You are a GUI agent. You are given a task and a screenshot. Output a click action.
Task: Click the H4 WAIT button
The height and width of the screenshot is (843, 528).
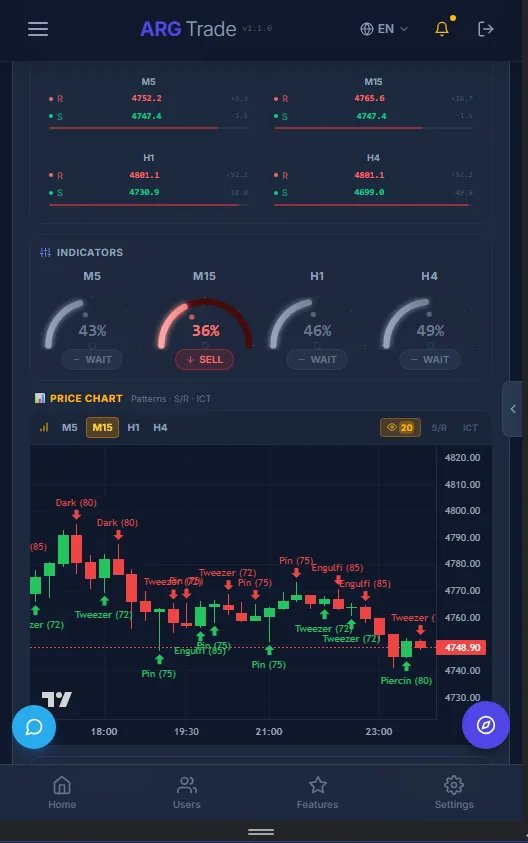tap(430, 360)
